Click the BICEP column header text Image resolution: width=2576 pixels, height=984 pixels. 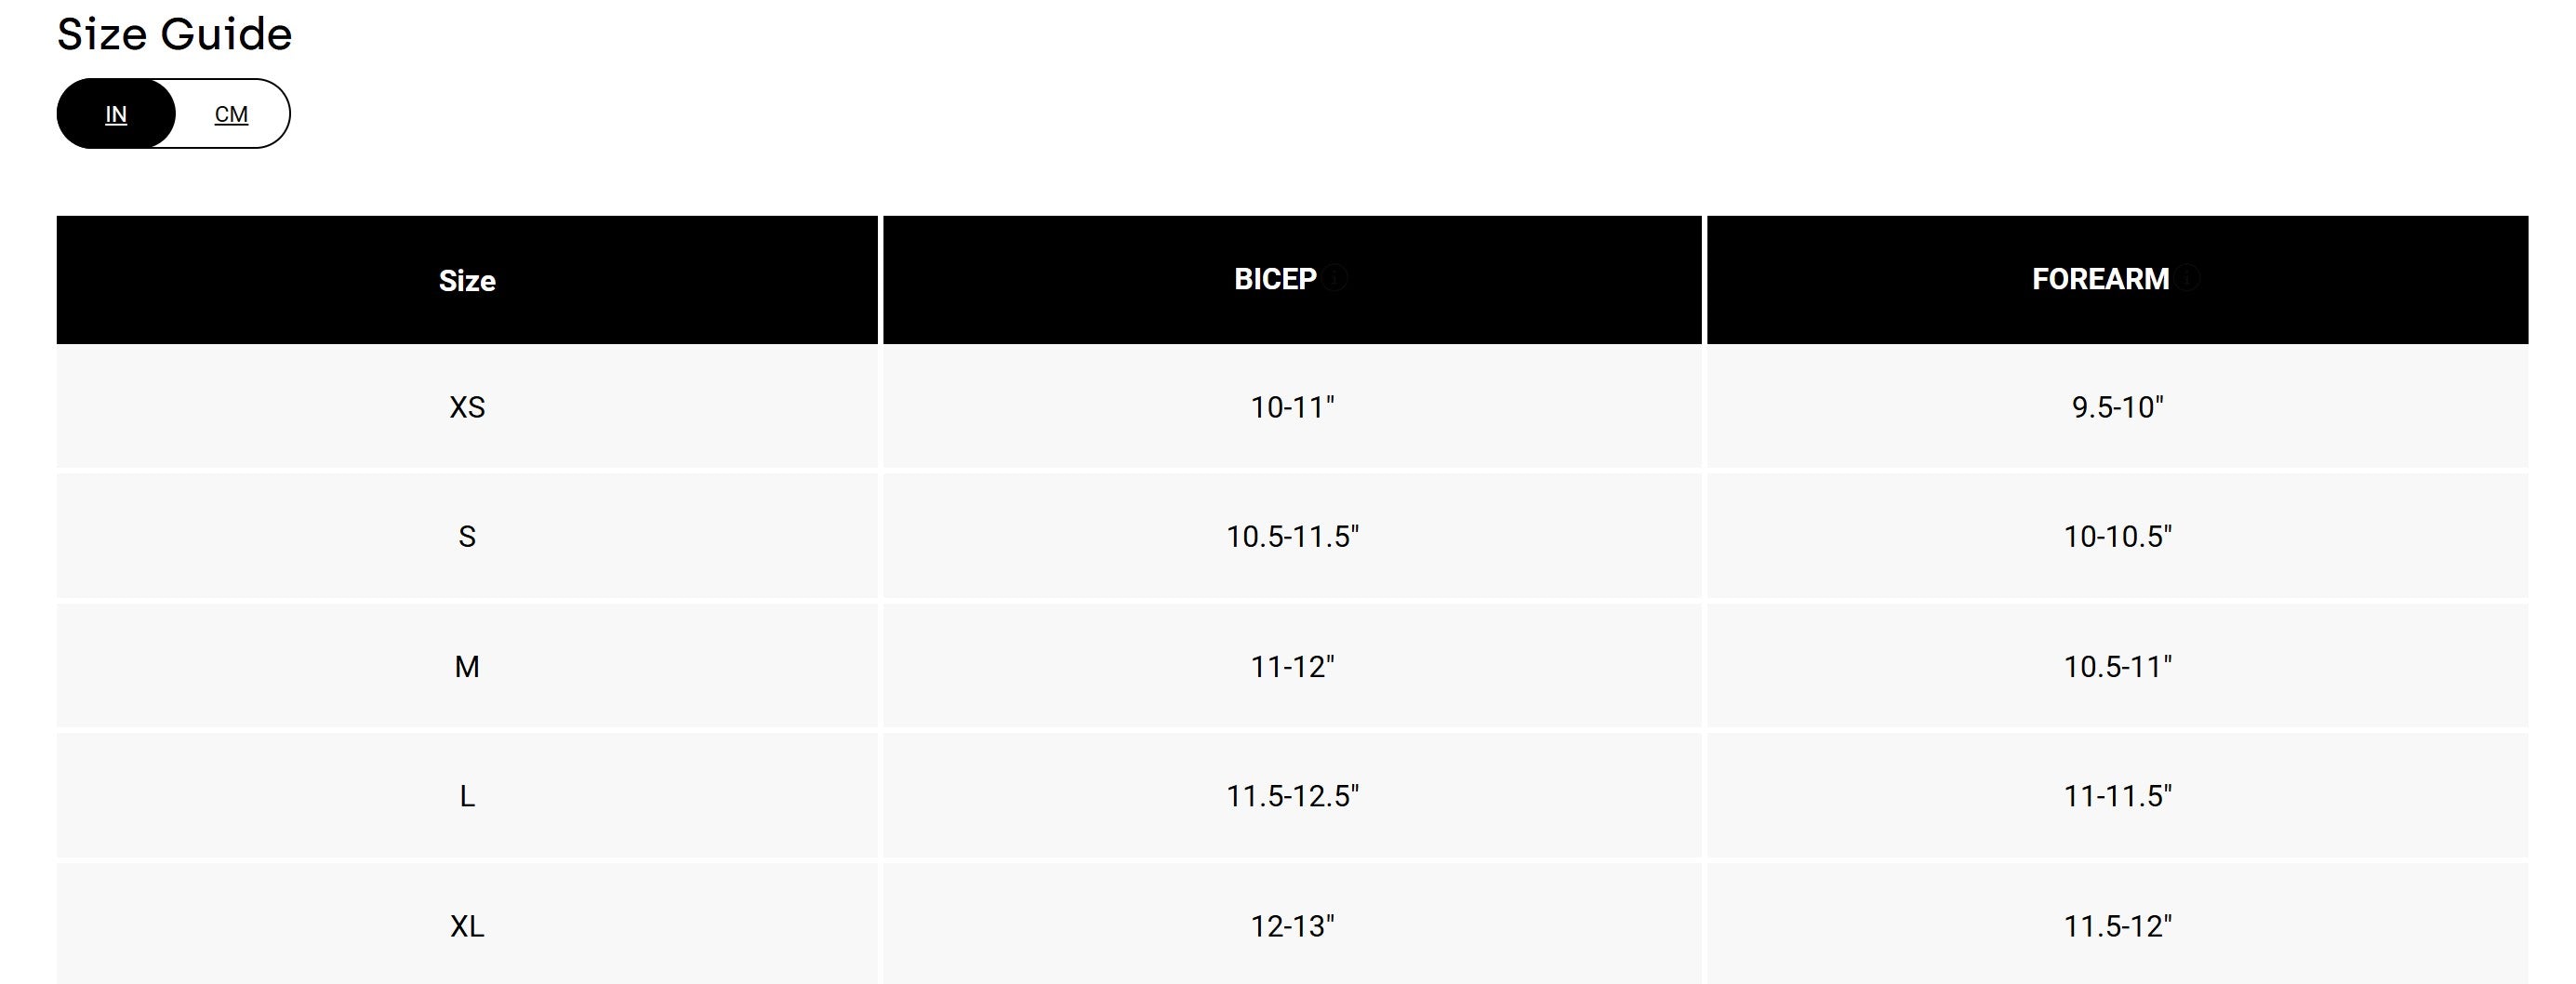point(1275,279)
